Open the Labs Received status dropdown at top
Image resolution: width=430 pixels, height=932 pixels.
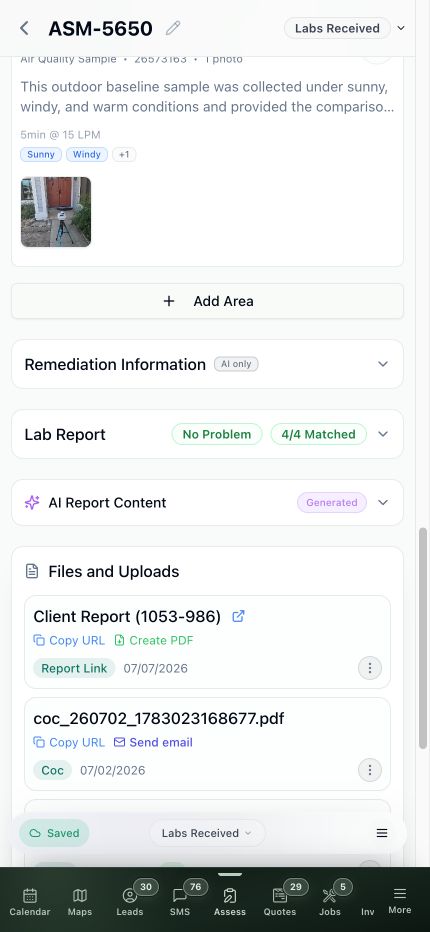pos(345,28)
